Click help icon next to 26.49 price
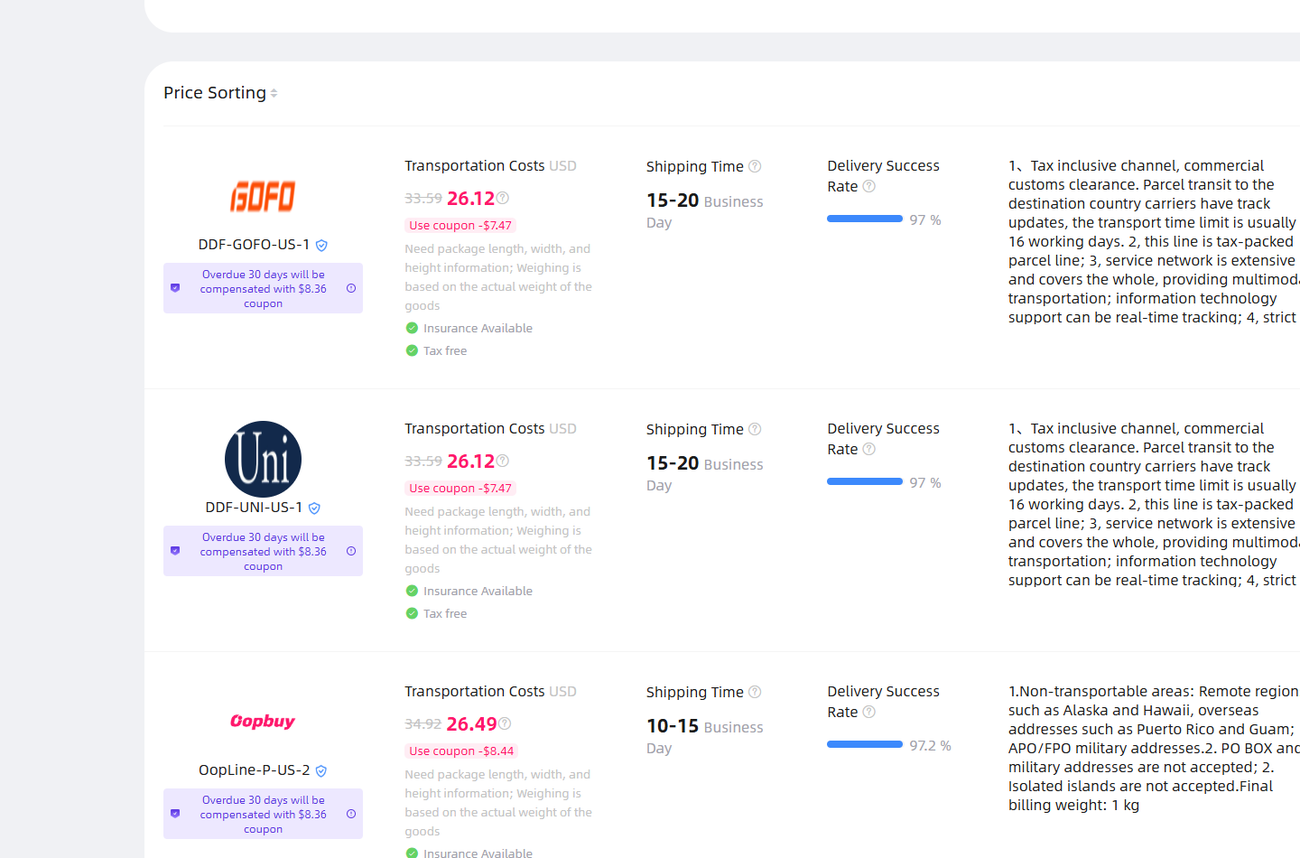 (505, 724)
